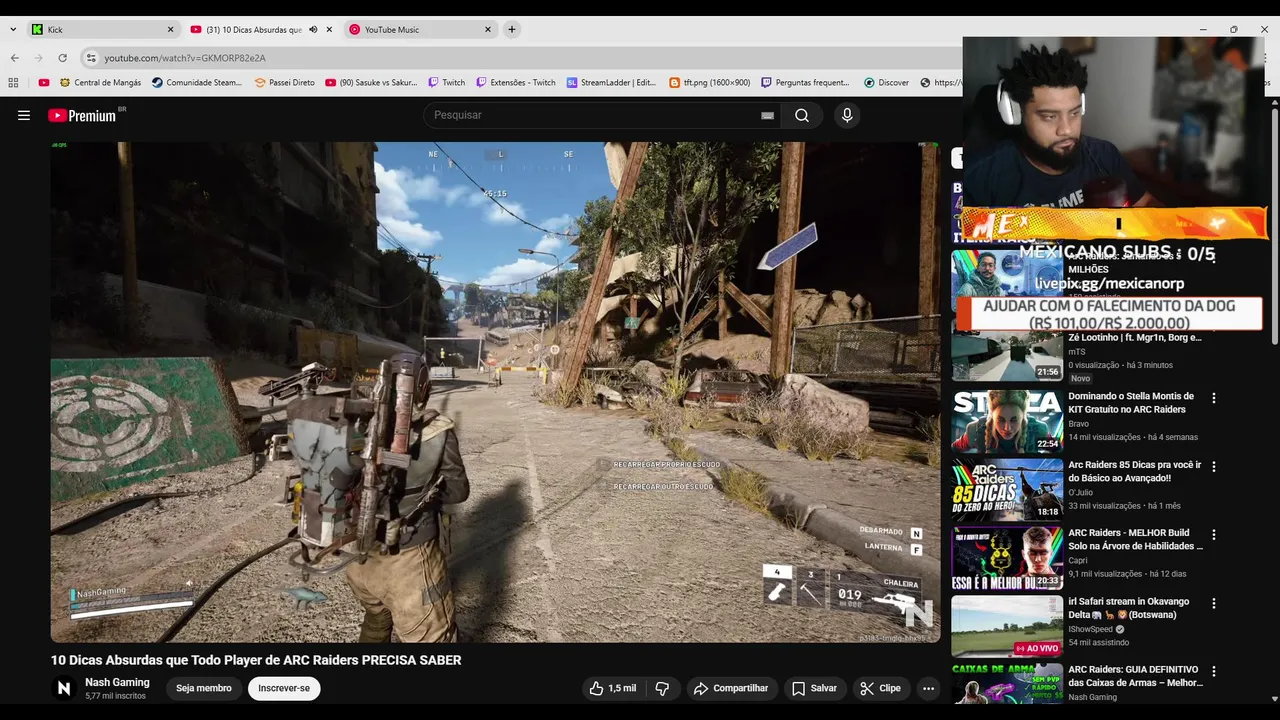Screen dimensions: 1280x720
Task: Open Passei Direto bookmark
Action: coord(284,83)
